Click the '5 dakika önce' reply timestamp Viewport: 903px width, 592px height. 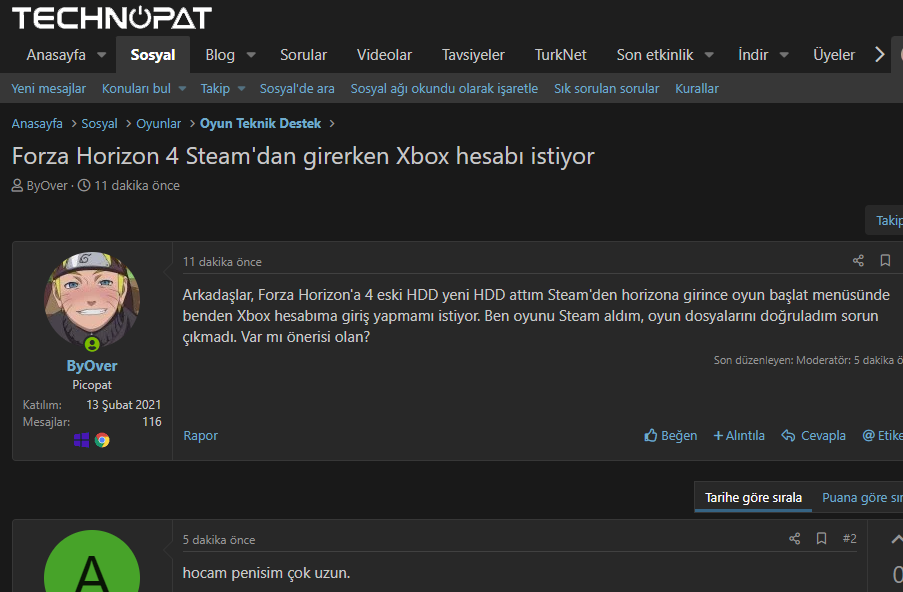coord(219,540)
